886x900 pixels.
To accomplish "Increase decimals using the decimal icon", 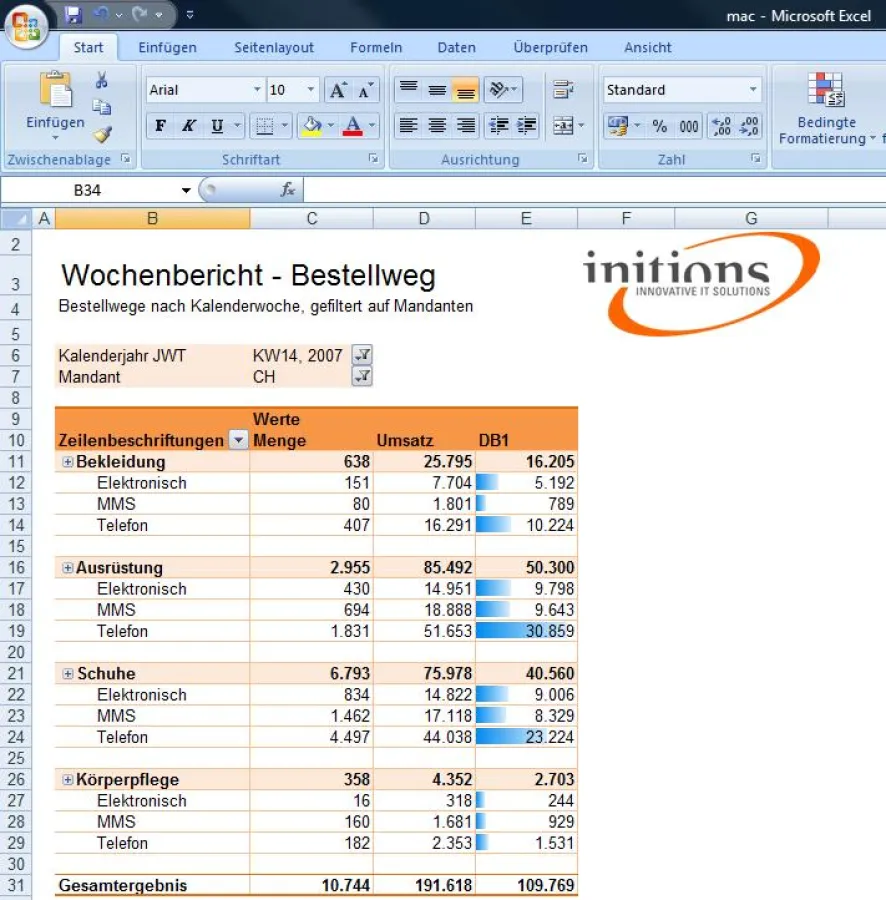I will pyautogui.click(x=721, y=126).
